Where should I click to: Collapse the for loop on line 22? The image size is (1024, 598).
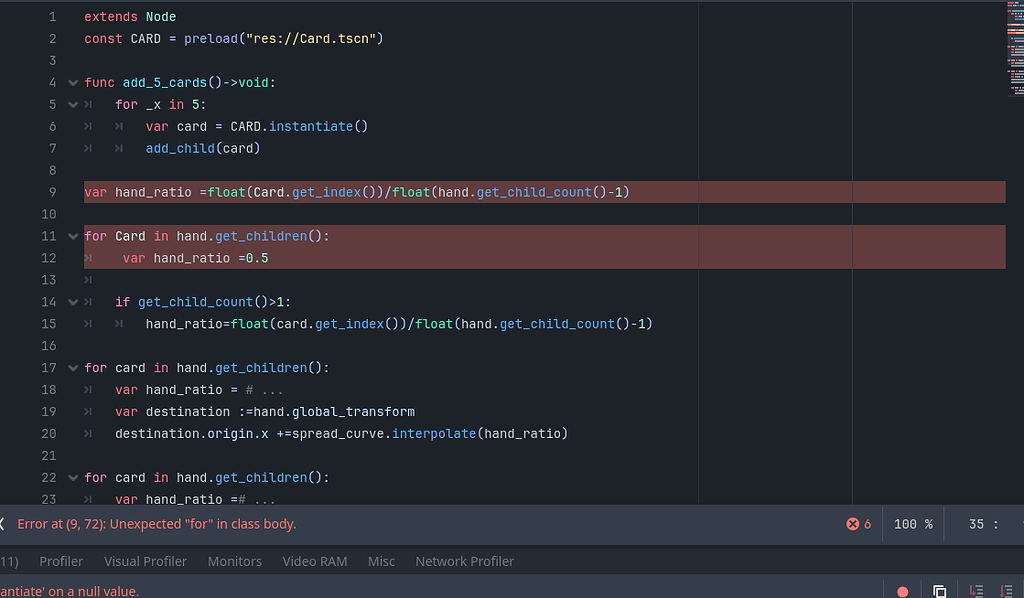pyautogui.click(x=73, y=477)
